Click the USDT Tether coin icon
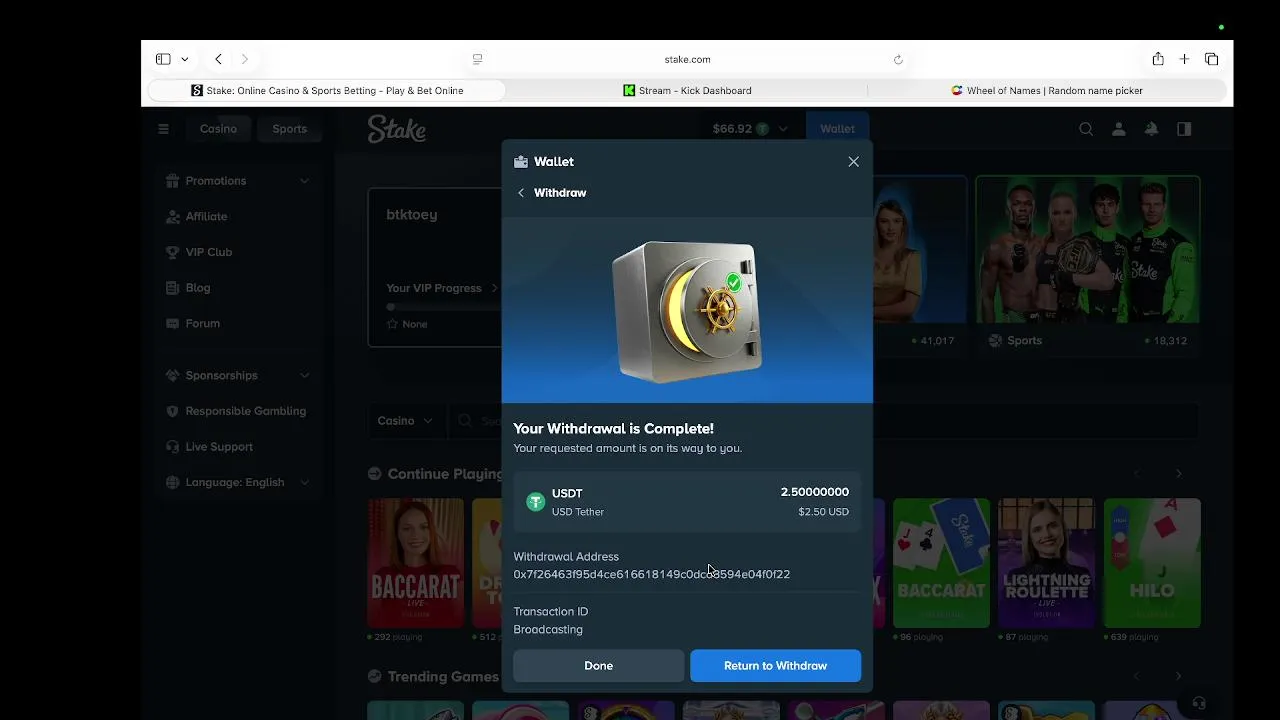Viewport: 1280px width, 720px height. coord(535,502)
